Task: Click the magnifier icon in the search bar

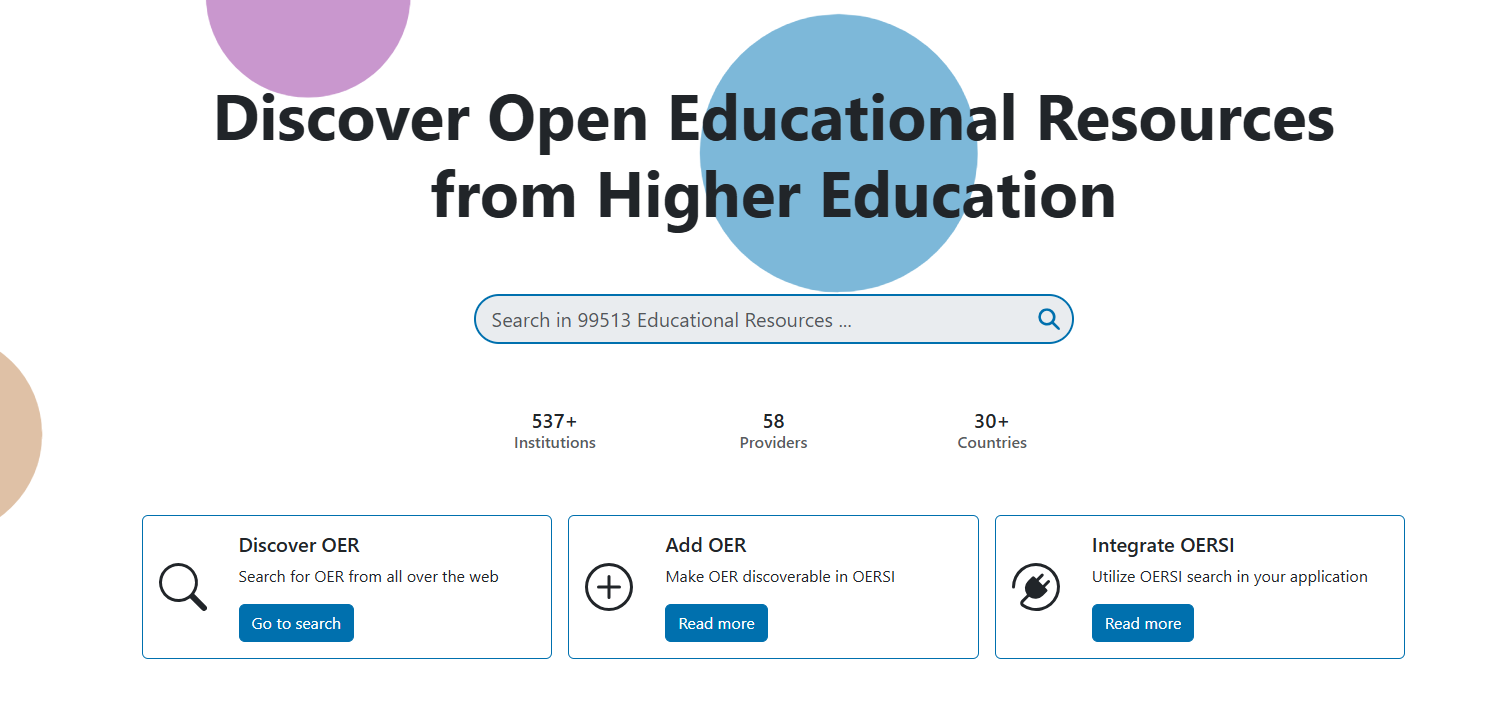Action: coord(1048,319)
